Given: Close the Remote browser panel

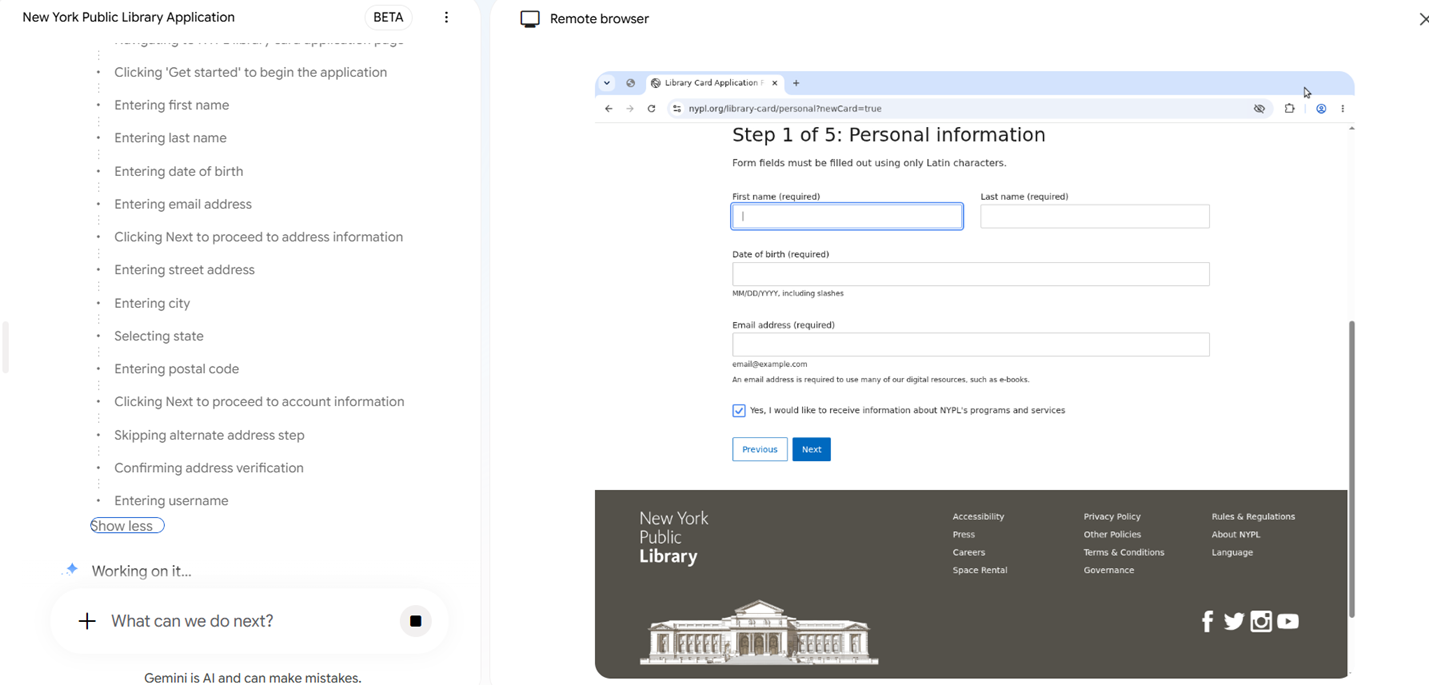Looking at the screenshot, I should 1423,19.
